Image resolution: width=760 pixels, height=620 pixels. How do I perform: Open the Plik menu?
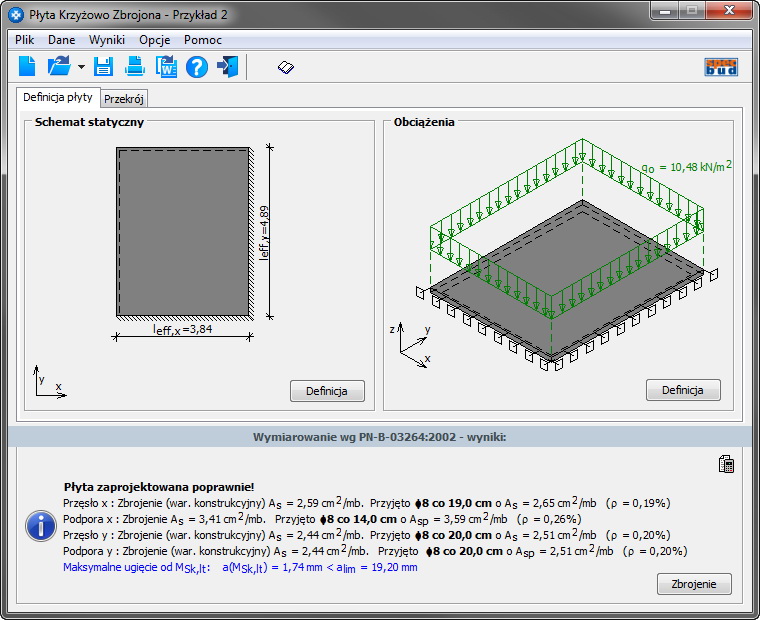25,40
